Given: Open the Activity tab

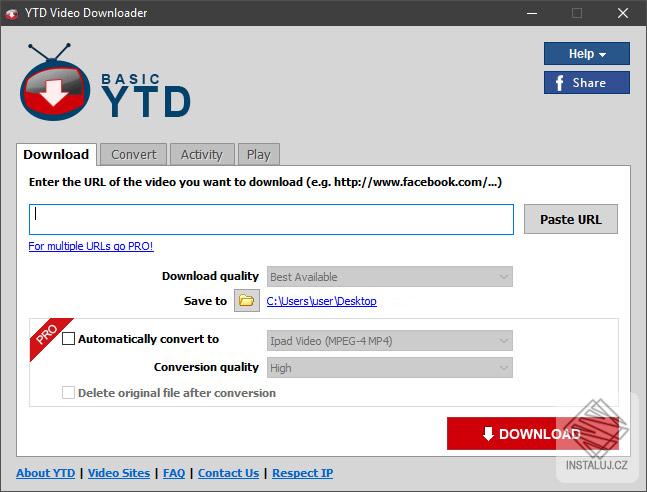Looking at the screenshot, I should tap(202, 154).
